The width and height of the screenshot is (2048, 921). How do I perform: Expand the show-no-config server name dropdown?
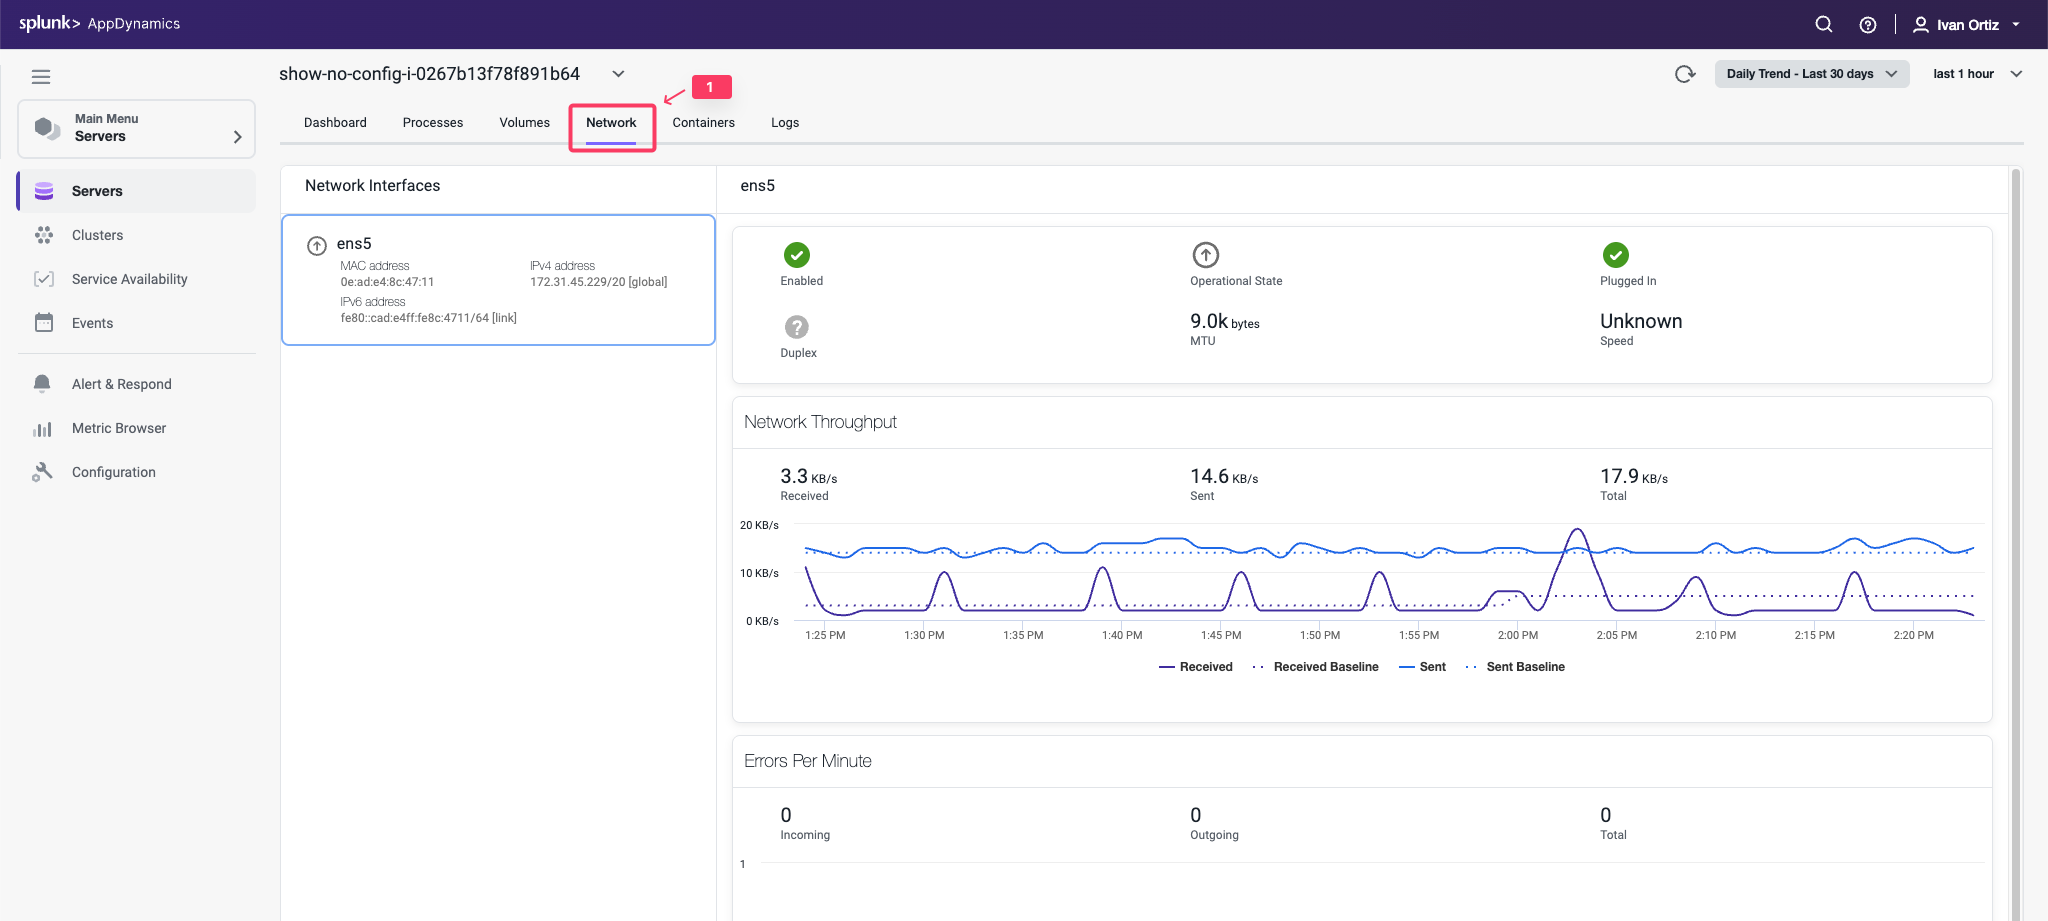click(x=618, y=73)
